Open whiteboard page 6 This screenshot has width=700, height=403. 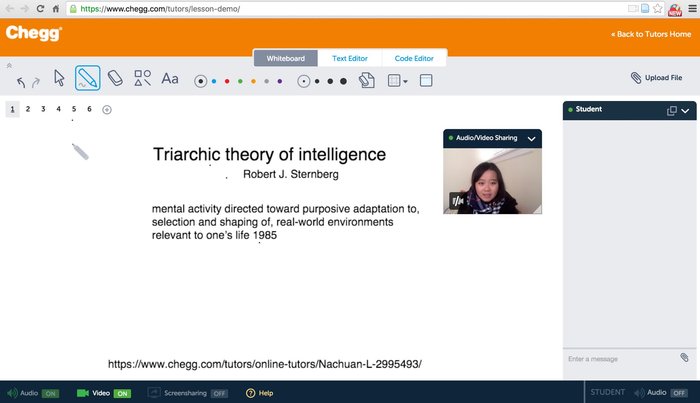point(89,109)
